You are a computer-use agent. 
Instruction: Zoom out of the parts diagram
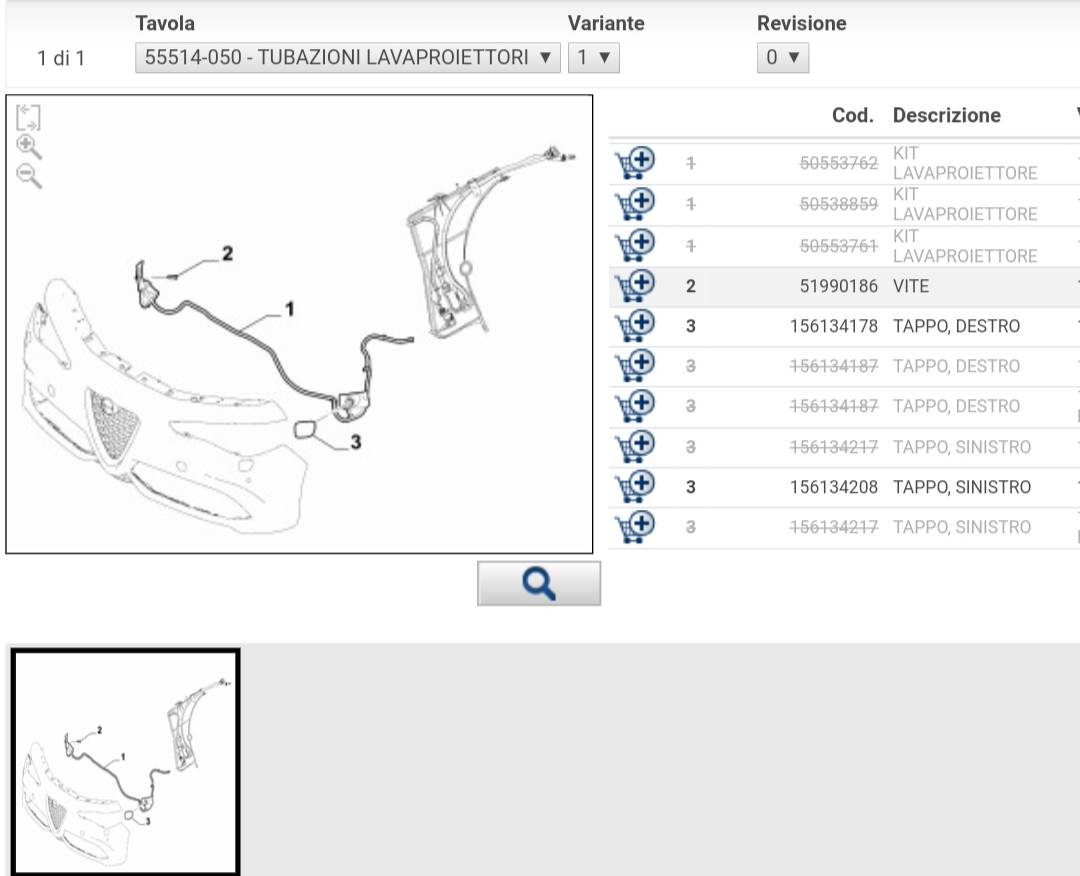(29, 177)
